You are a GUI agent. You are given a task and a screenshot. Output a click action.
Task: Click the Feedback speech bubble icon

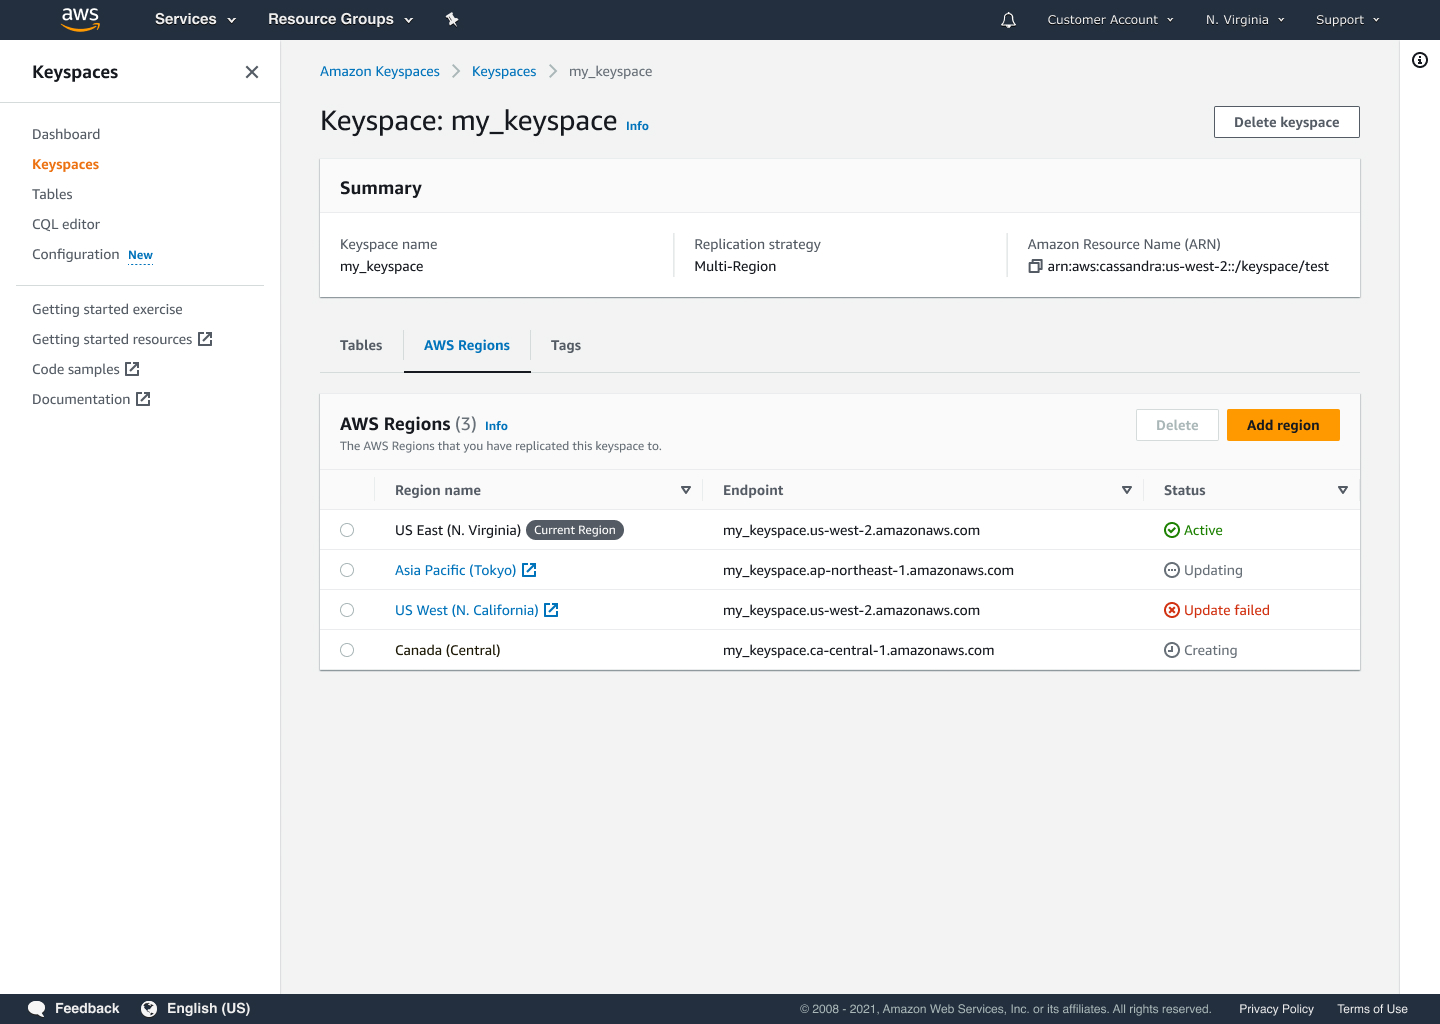pos(36,1008)
